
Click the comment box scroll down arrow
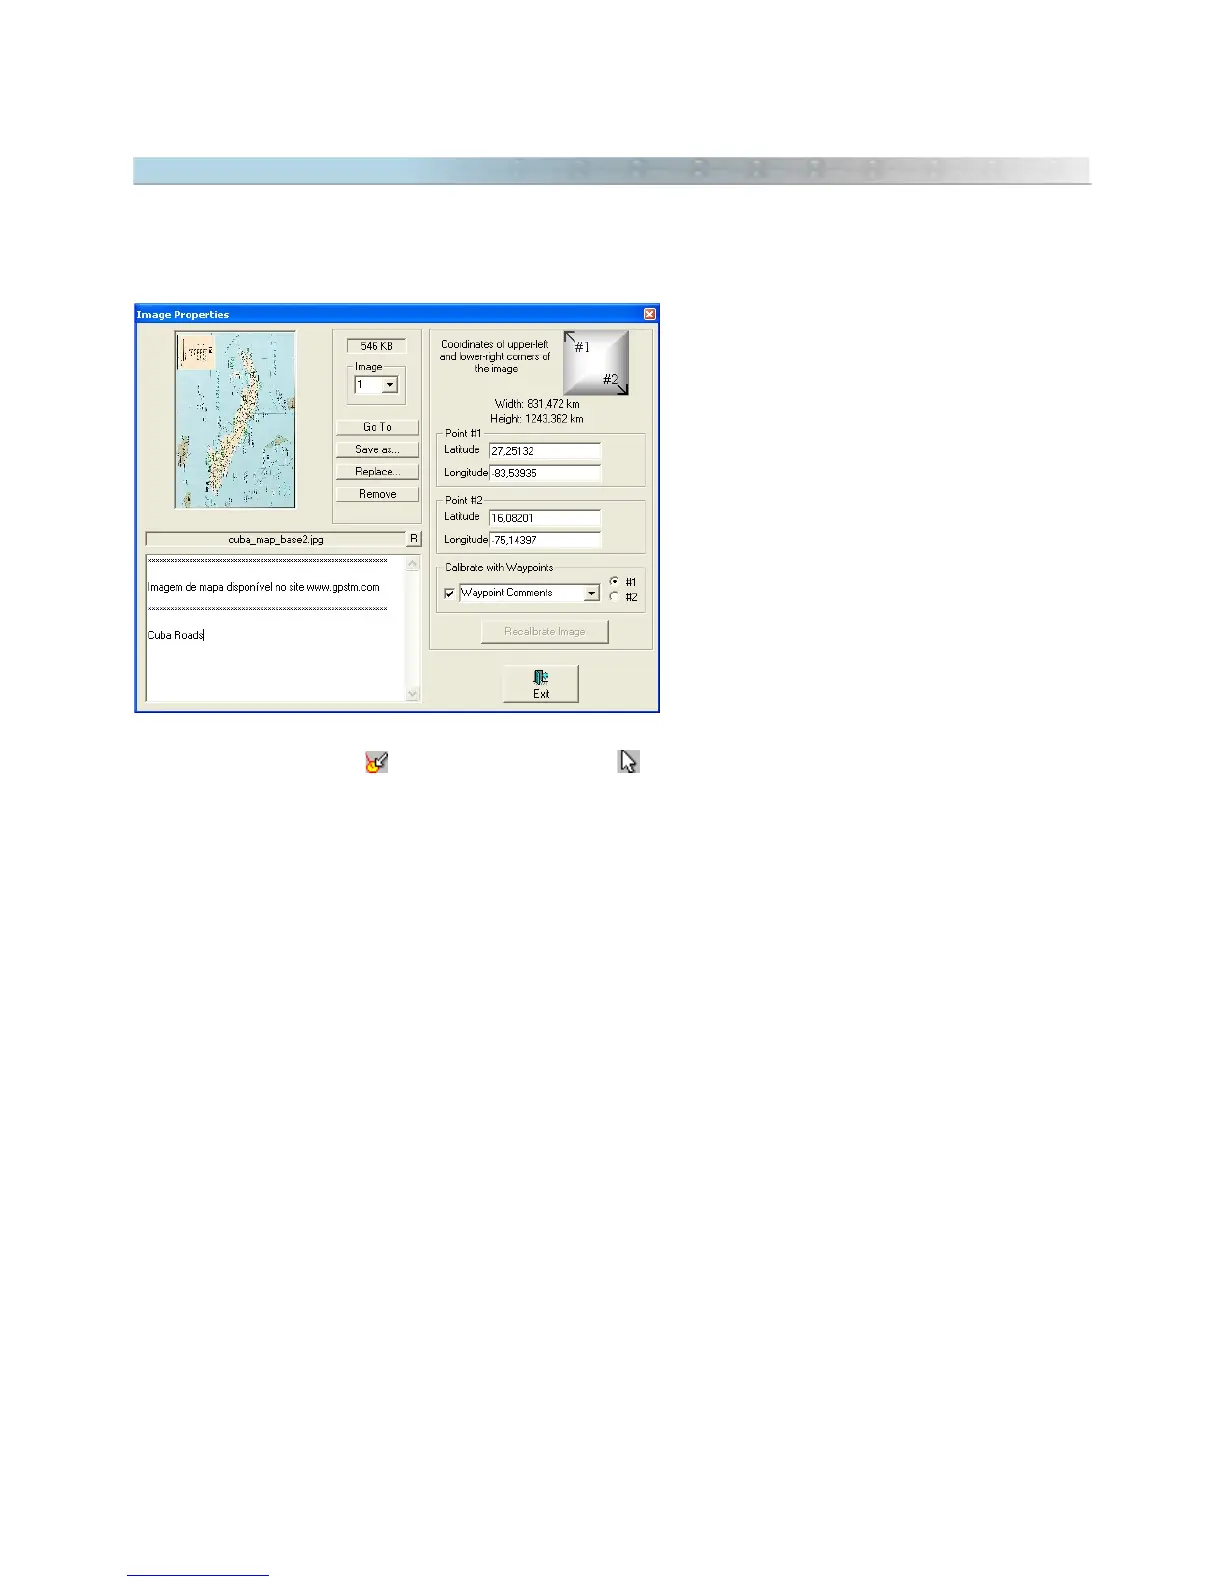pos(413,694)
